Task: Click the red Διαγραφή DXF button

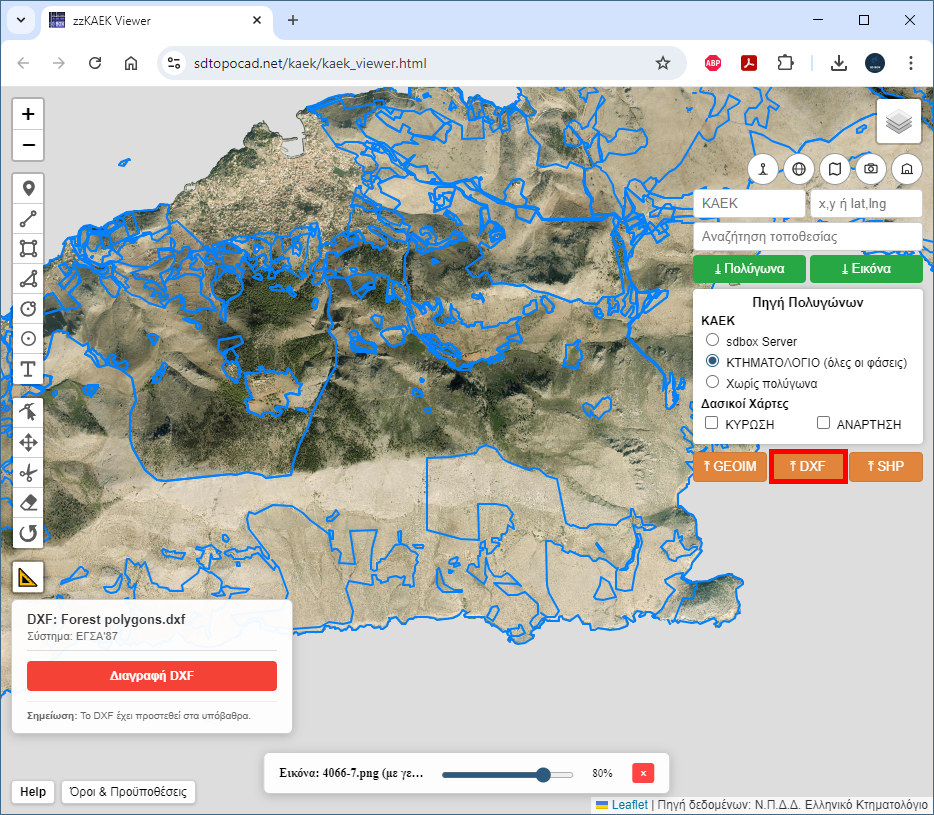Action: pyautogui.click(x=151, y=675)
